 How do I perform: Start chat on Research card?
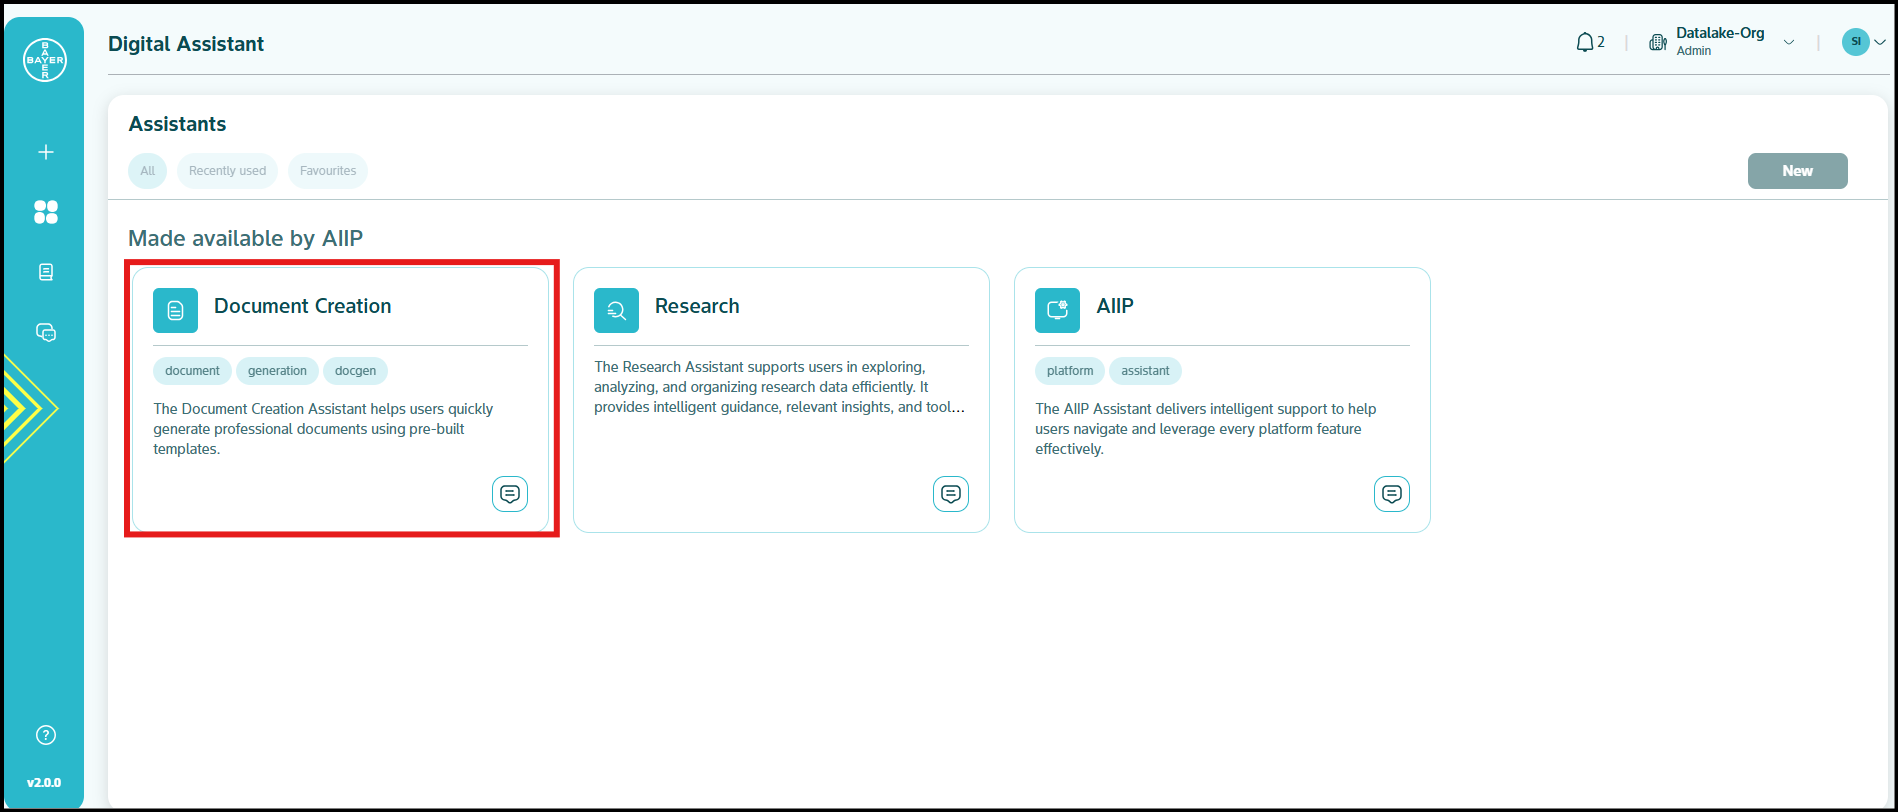point(950,494)
